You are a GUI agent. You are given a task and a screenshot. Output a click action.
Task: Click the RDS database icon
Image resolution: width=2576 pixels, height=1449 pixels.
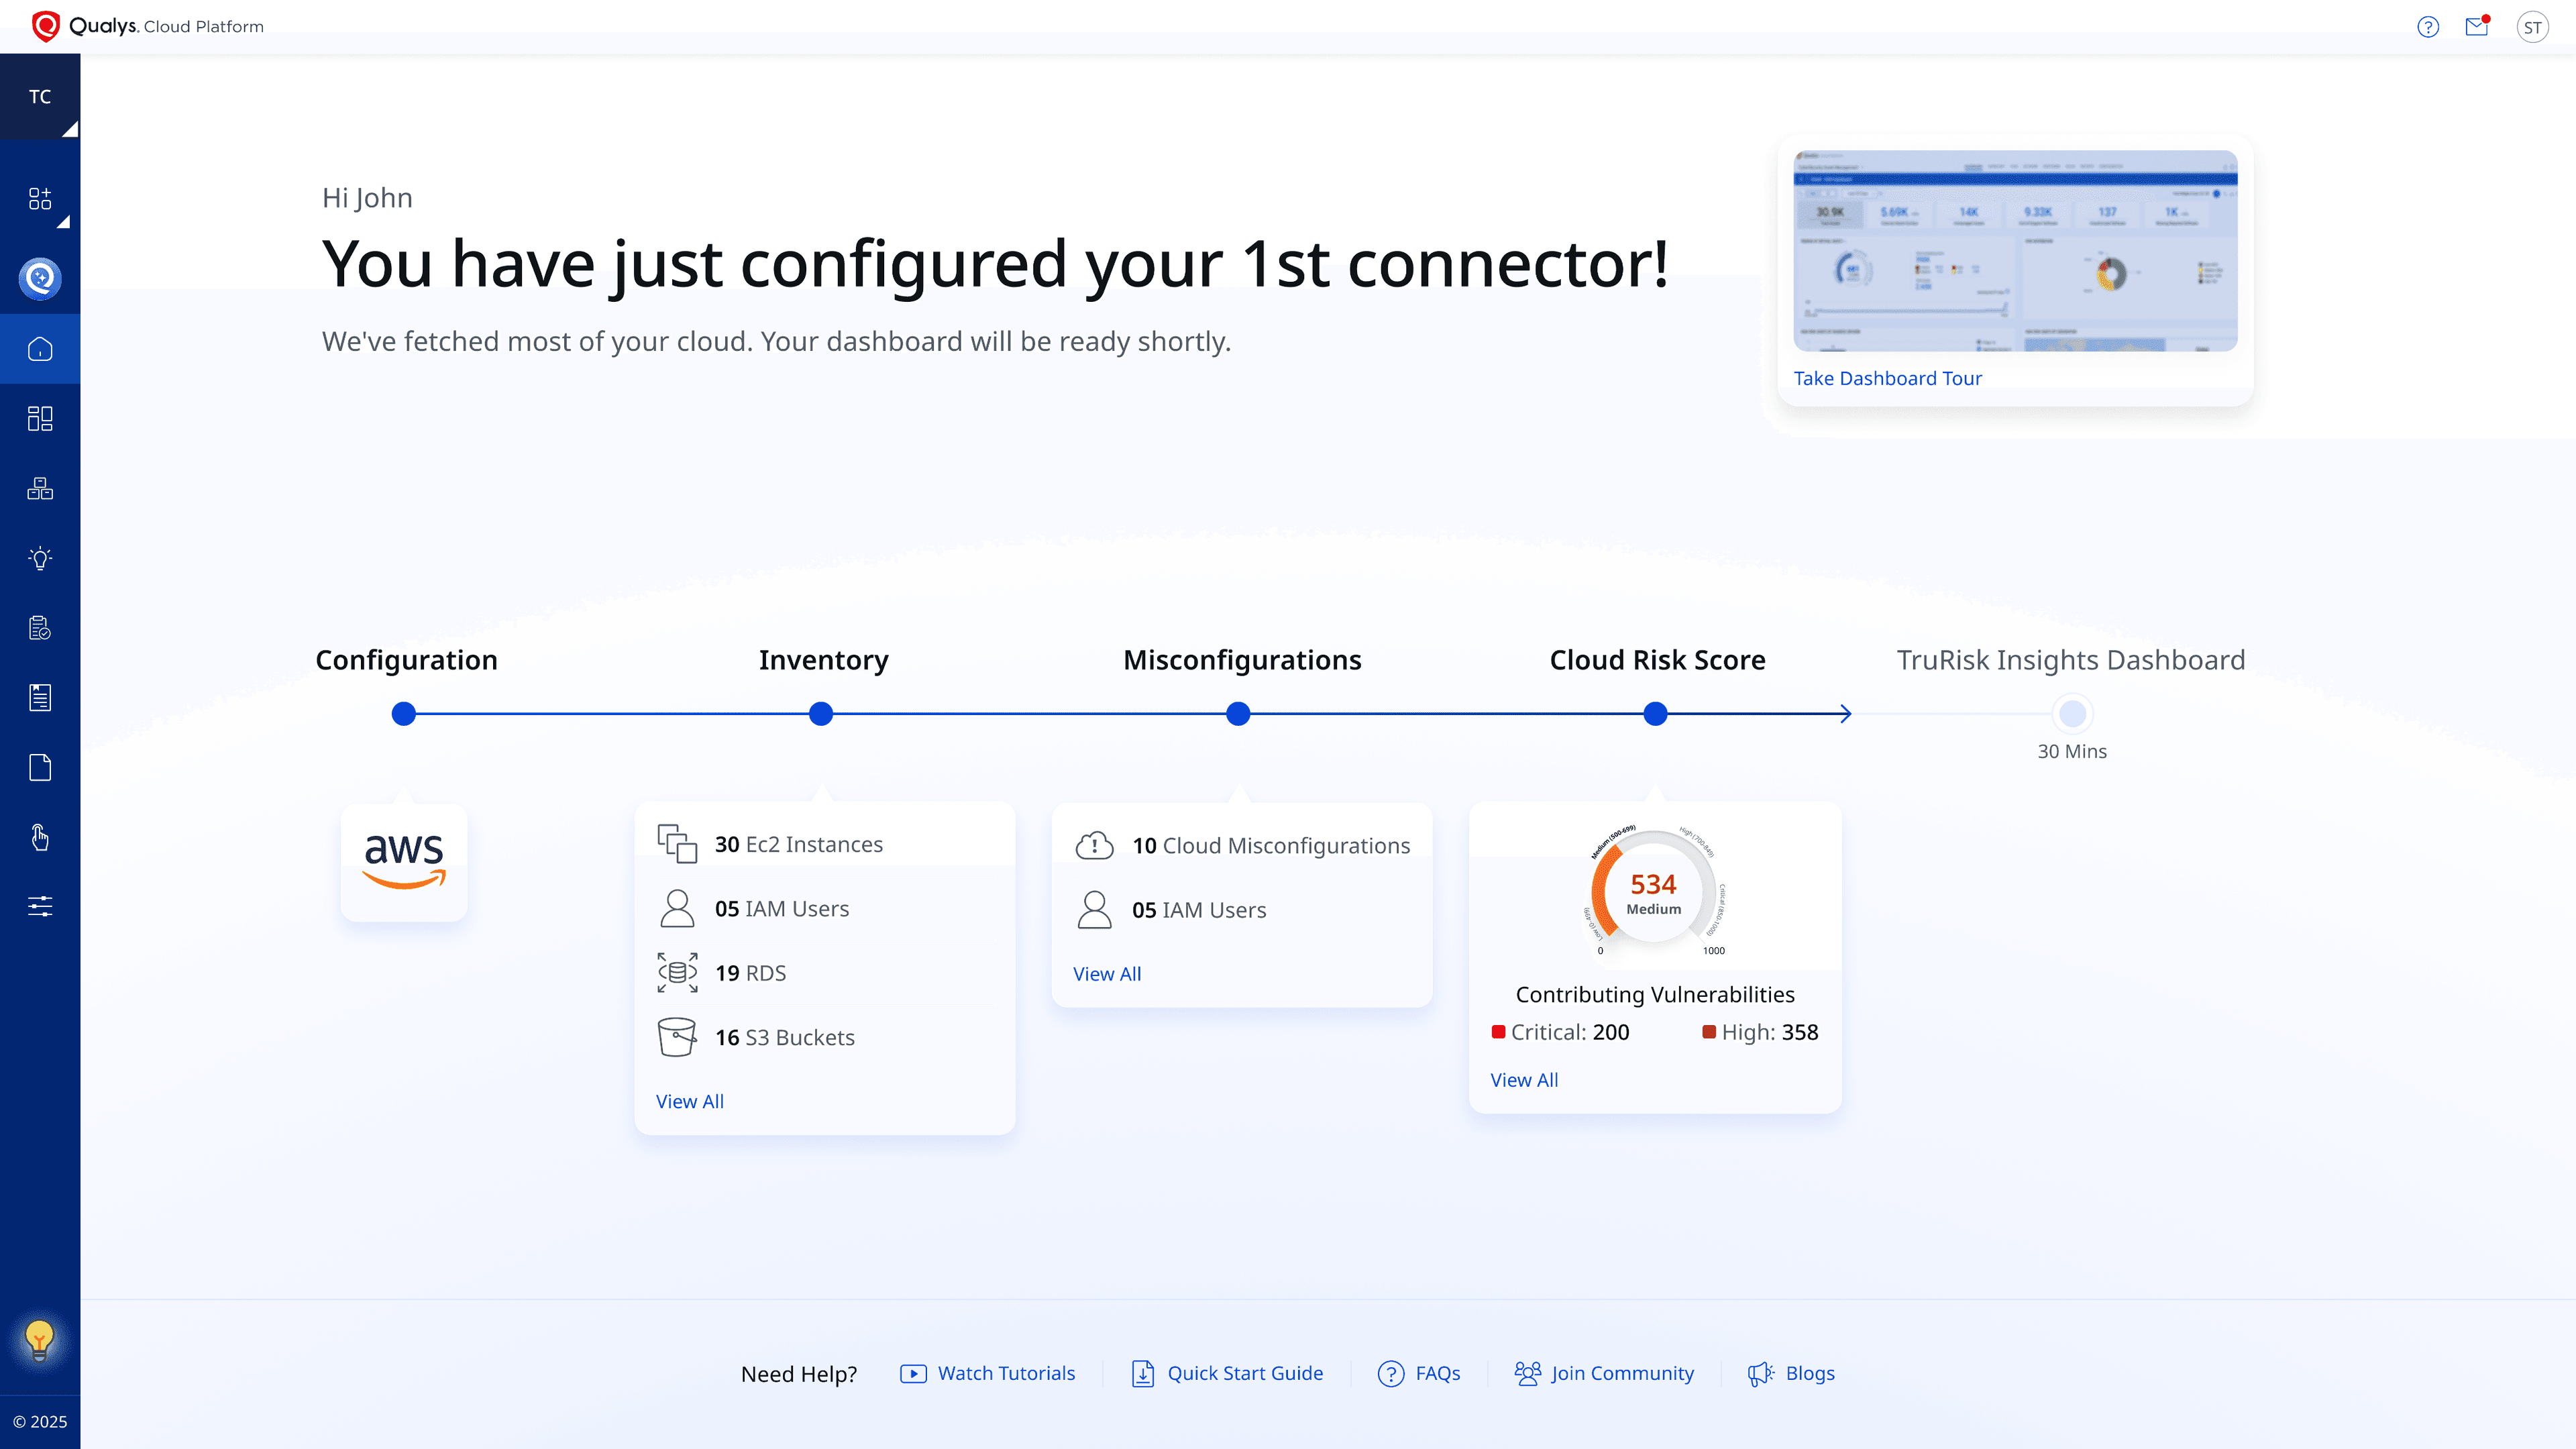pos(677,973)
